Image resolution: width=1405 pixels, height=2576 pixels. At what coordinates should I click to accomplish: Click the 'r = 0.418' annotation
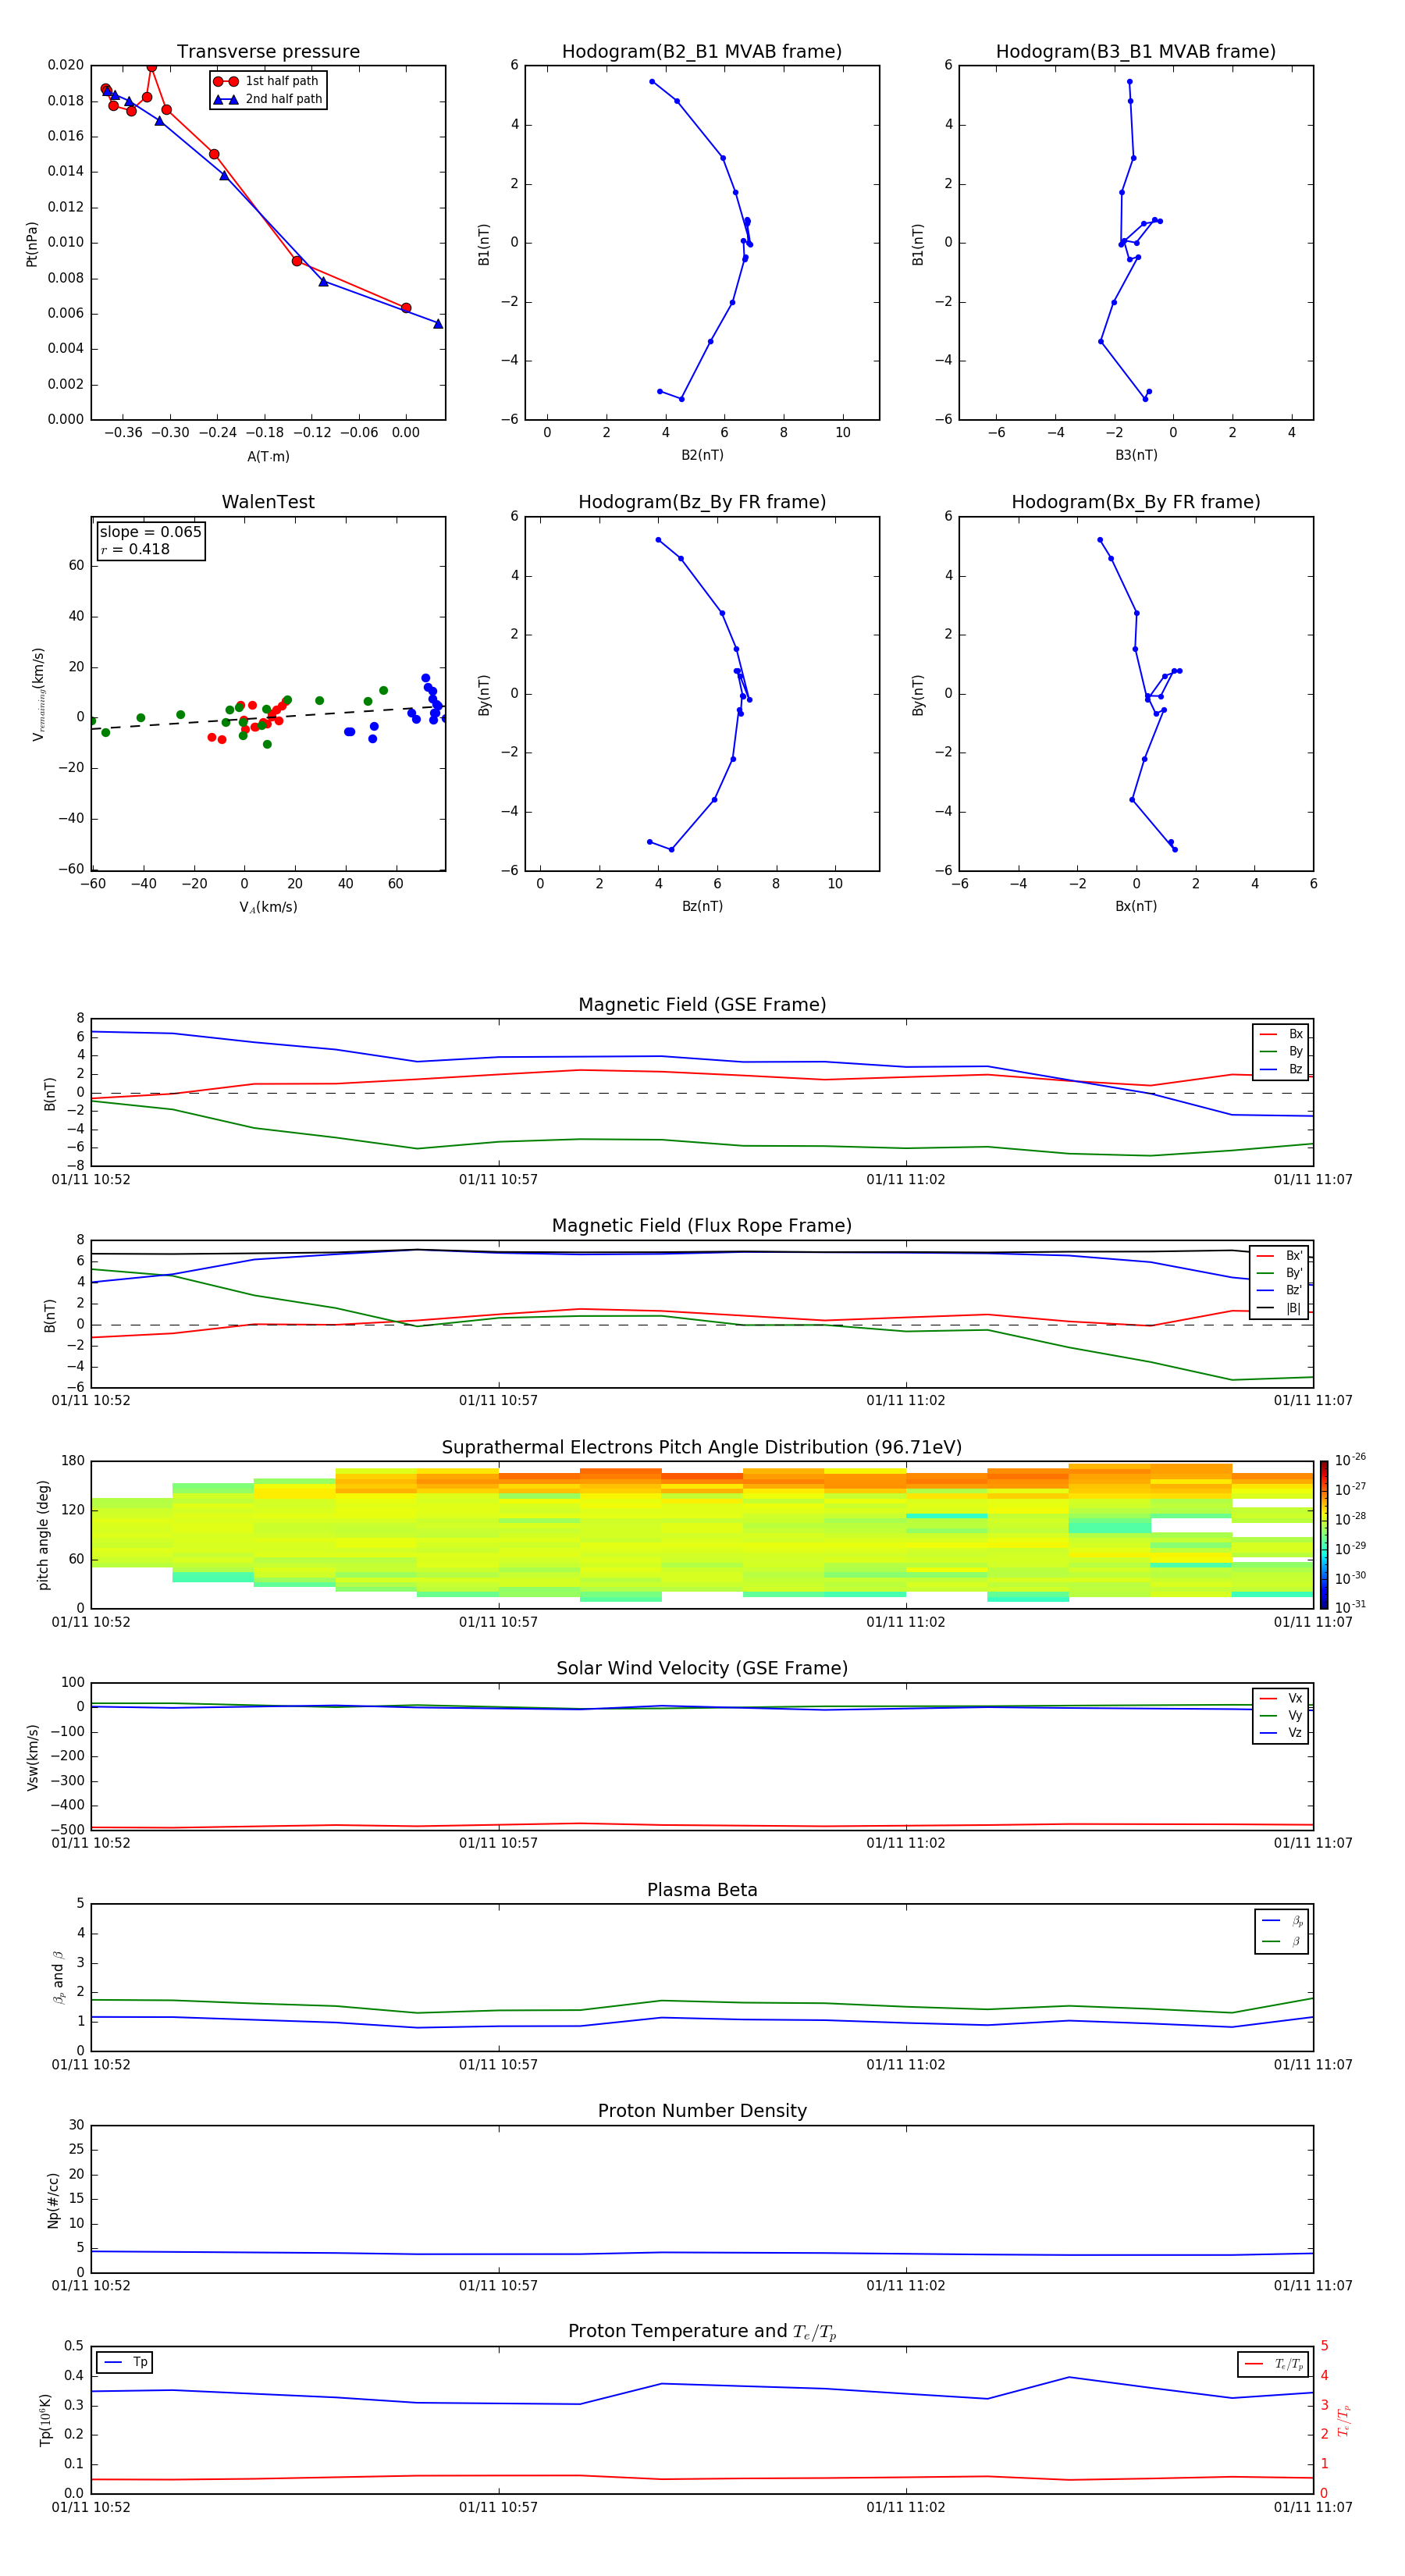(x=135, y=549)
